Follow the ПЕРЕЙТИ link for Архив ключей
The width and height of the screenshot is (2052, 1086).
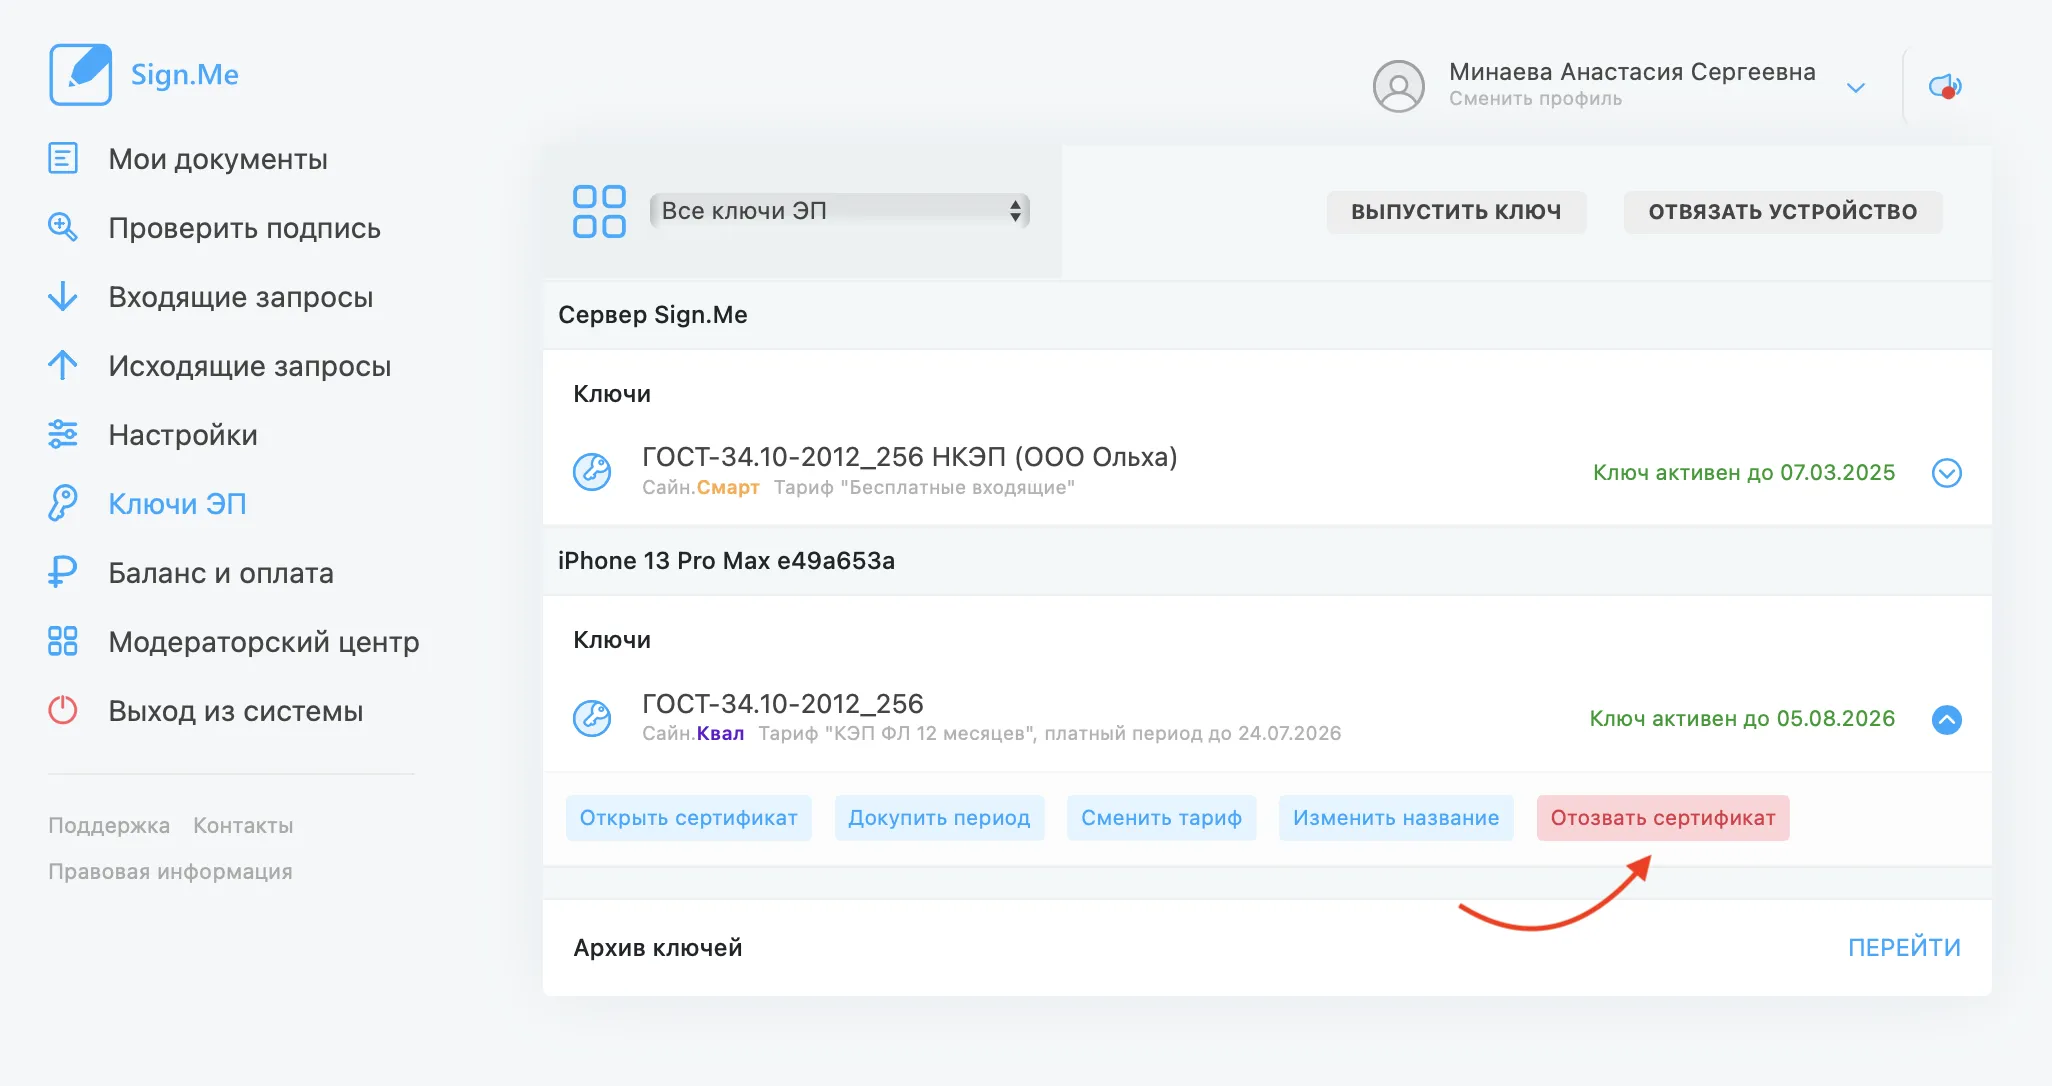click(1903, 947)
